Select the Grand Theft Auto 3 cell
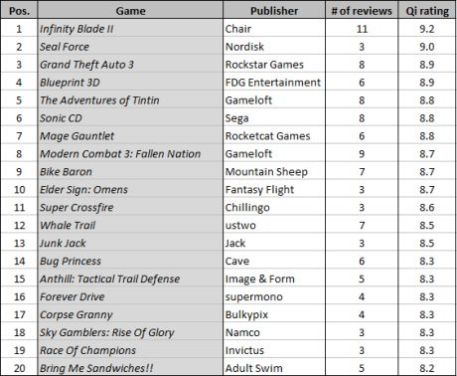 coord(130,64)
